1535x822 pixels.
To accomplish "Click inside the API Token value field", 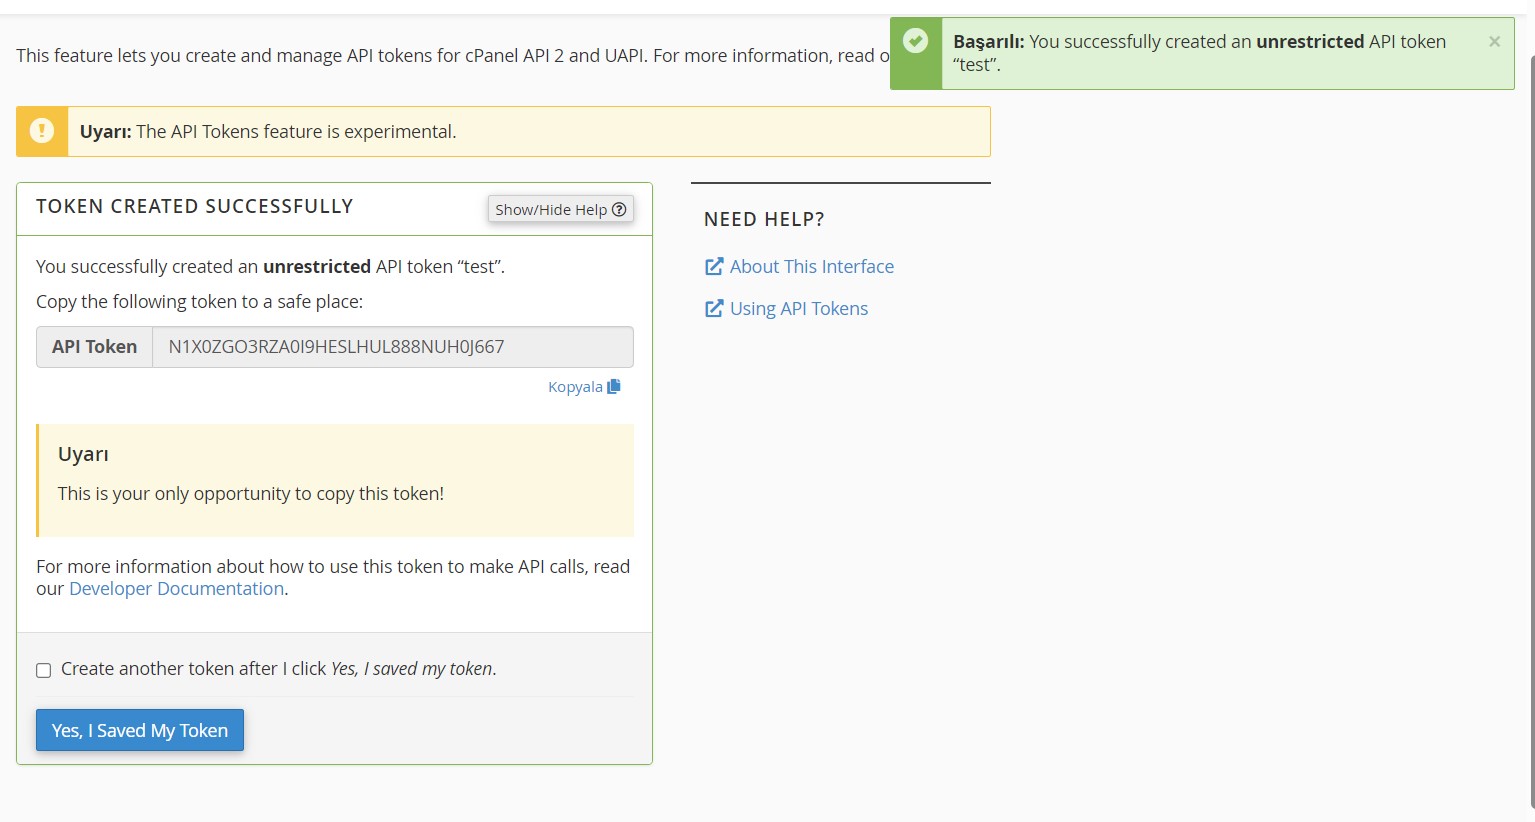I will 392,347.
